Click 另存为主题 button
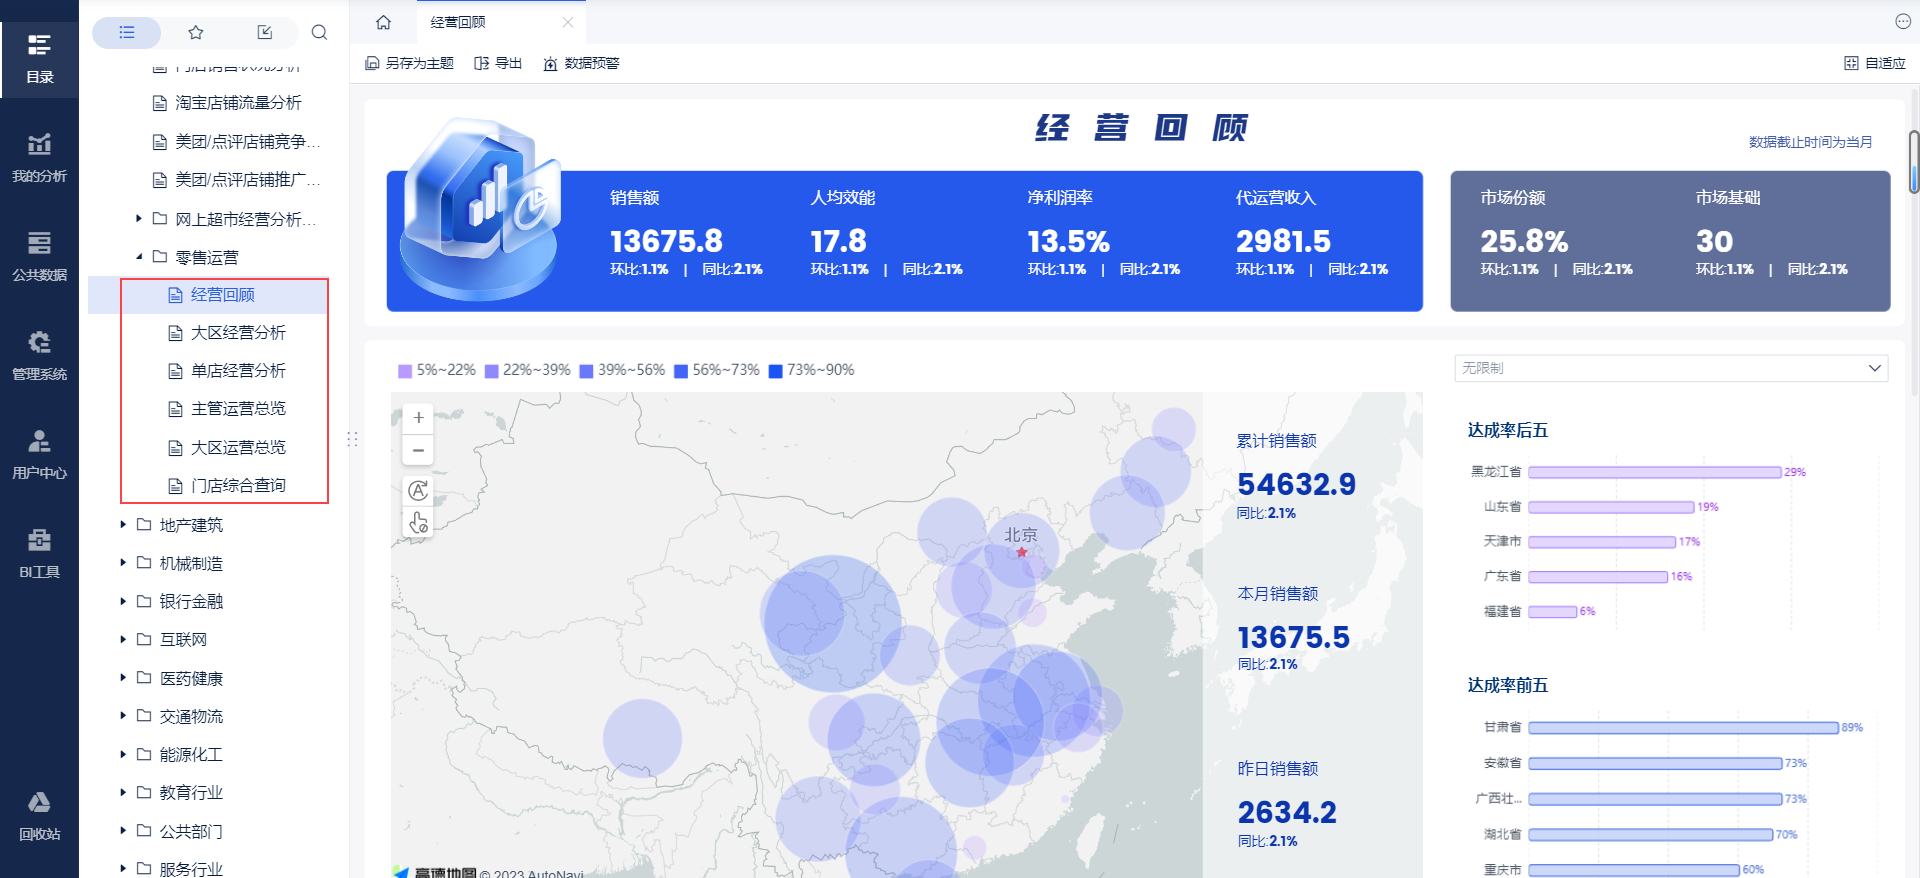Viewport: 1920px width, 878px height. [410, 63]
